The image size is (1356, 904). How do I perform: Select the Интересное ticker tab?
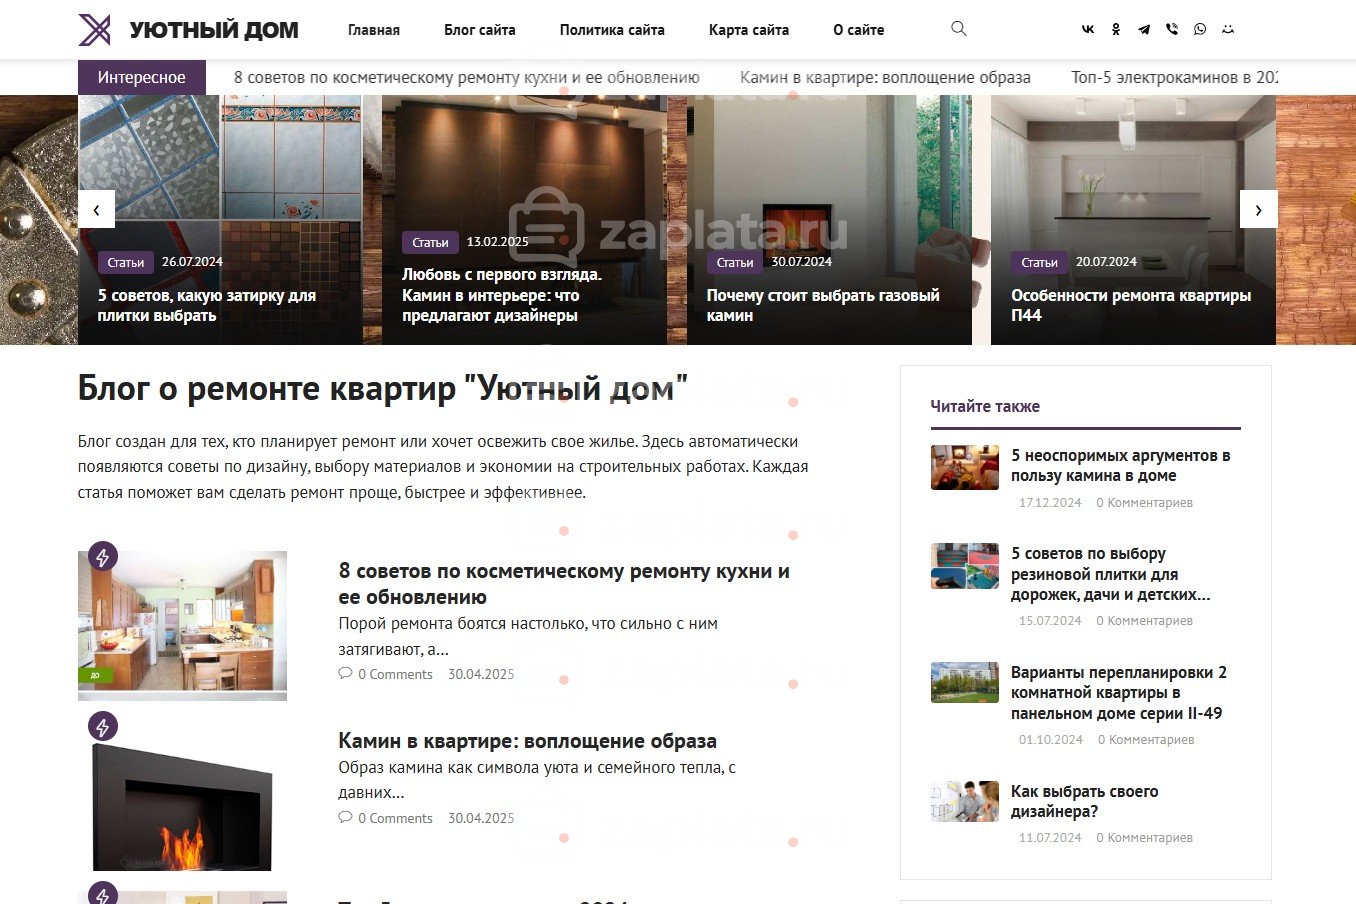click(142, 77)
